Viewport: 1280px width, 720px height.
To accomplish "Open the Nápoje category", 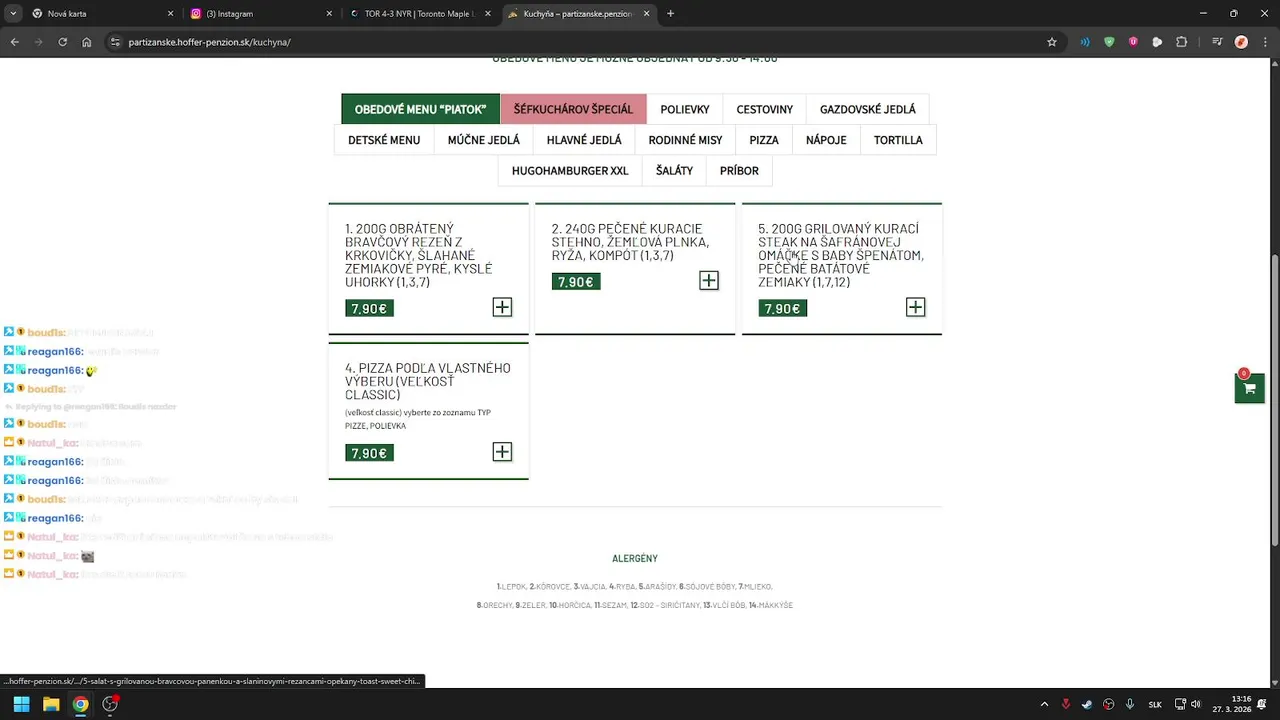I will click(826, 140).
